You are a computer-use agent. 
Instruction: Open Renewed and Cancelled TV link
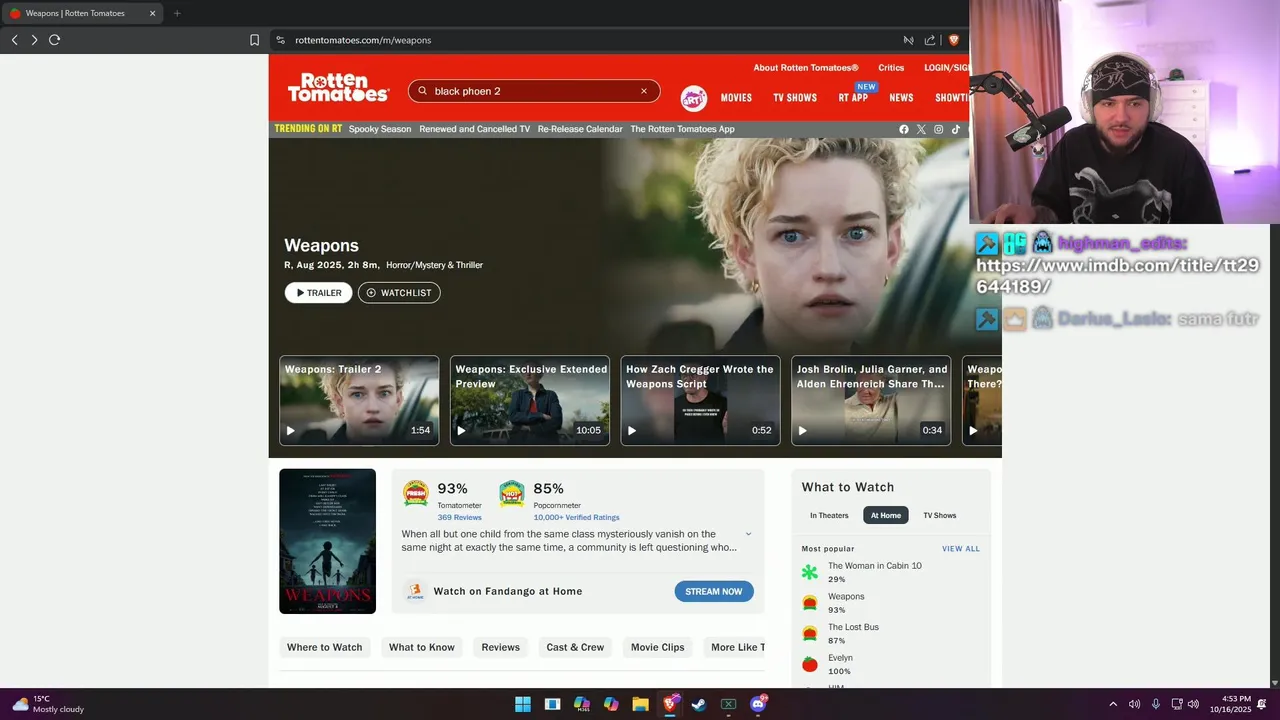[x=475, y=129]
